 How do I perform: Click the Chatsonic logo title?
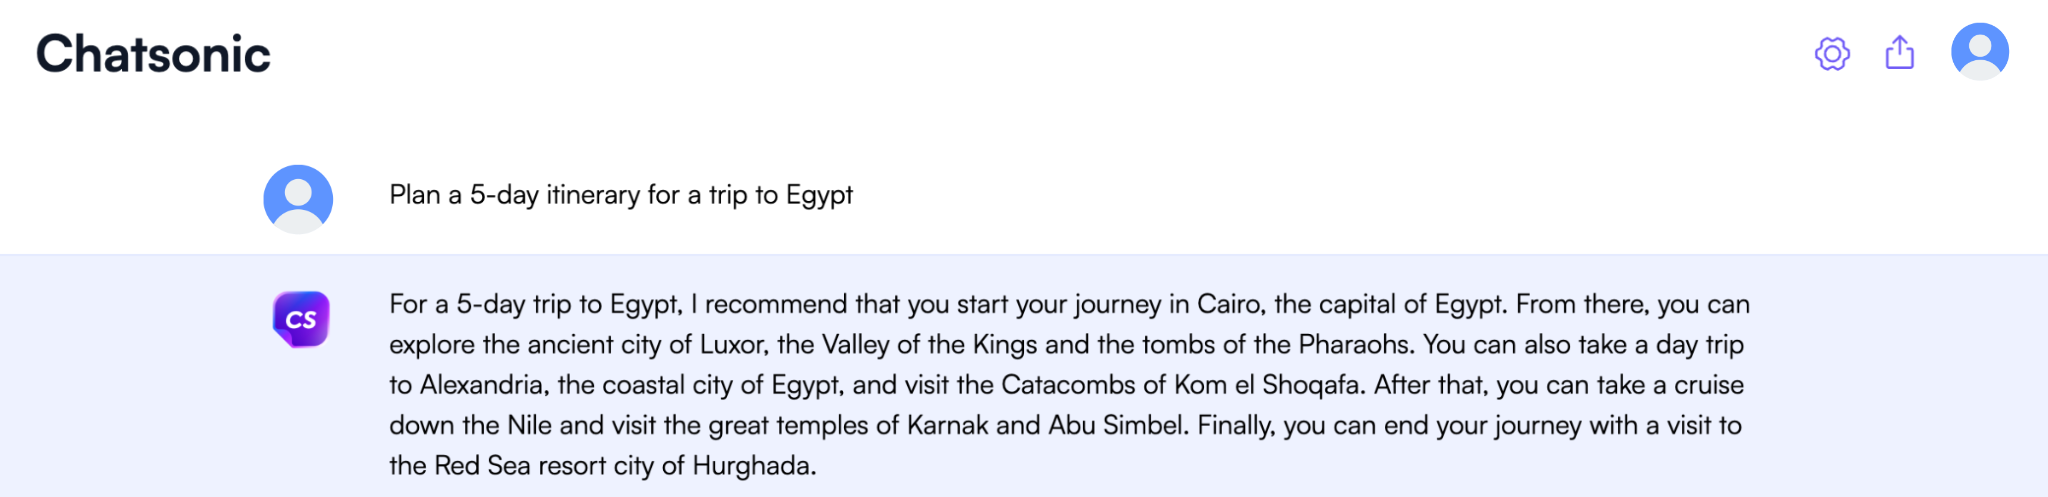(153, 54)
